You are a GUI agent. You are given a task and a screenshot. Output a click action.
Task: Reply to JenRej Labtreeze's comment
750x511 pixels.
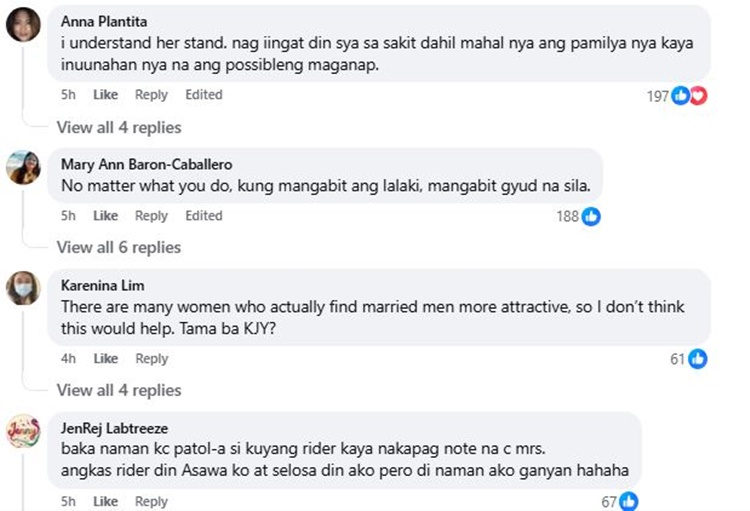(x=151, y=501)
